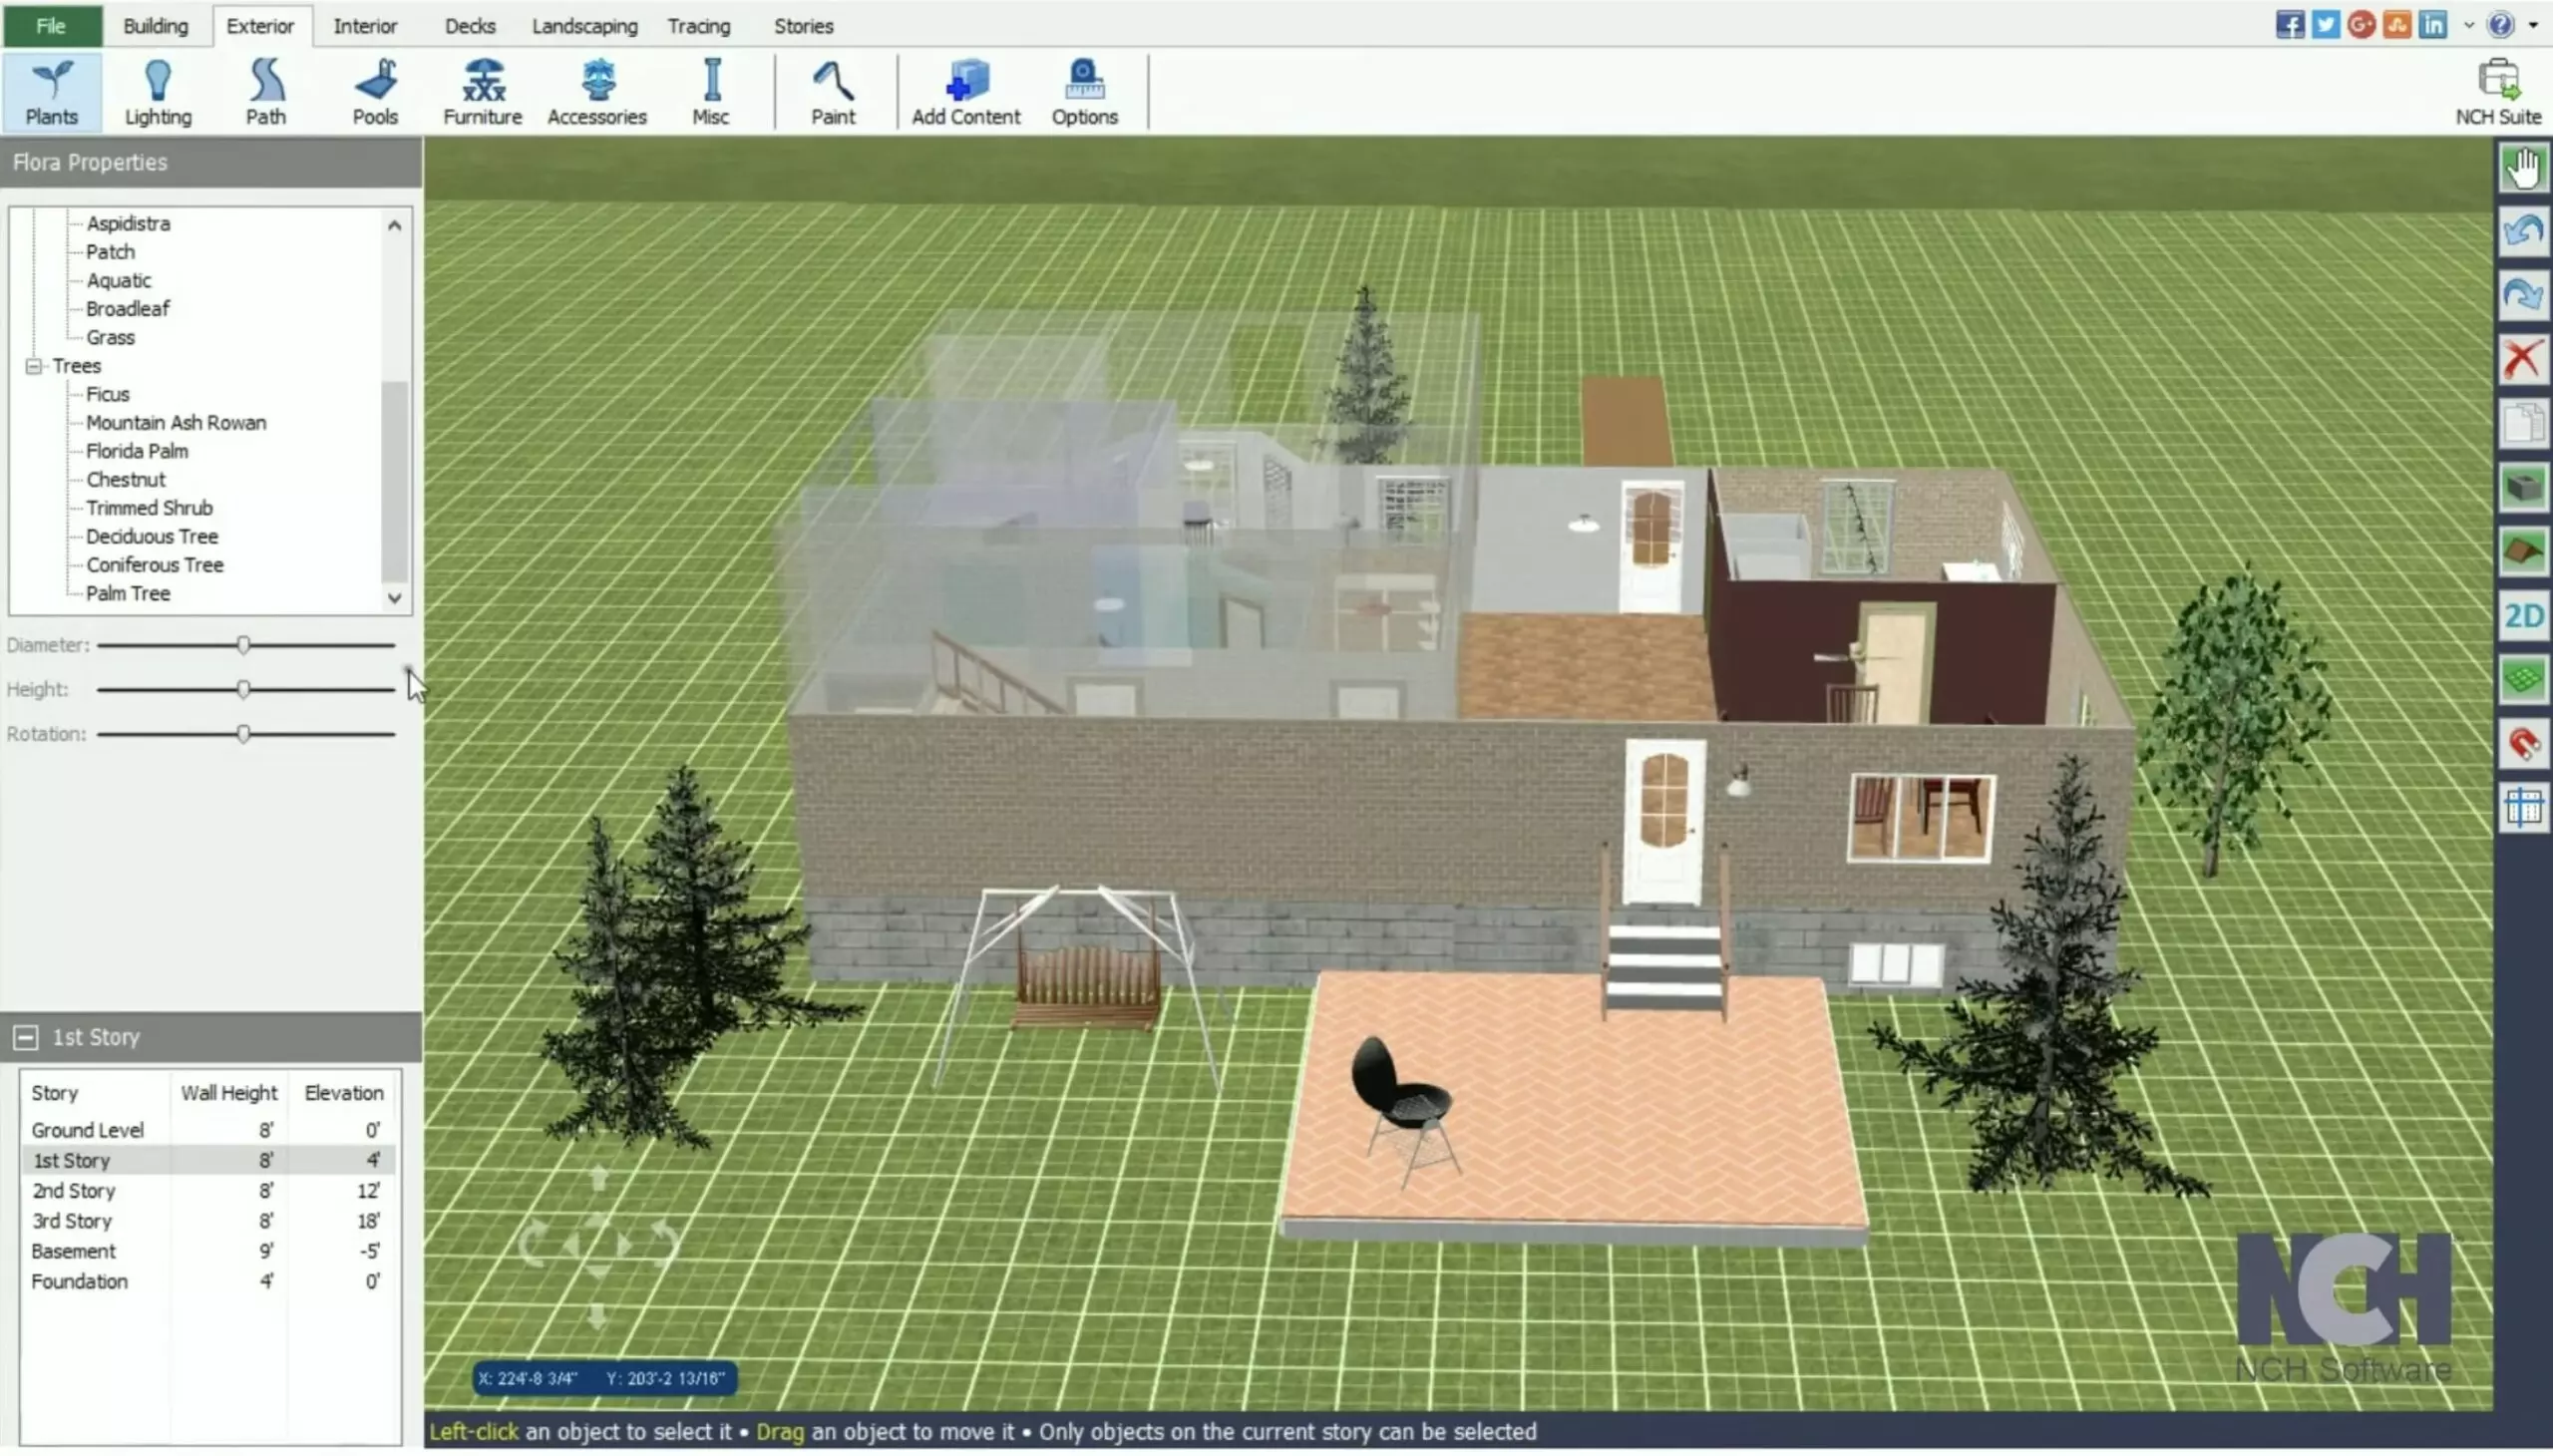Toggle the green grid display button
Viewport: 2553px width, 1456px height.
tap(2521, 680)
